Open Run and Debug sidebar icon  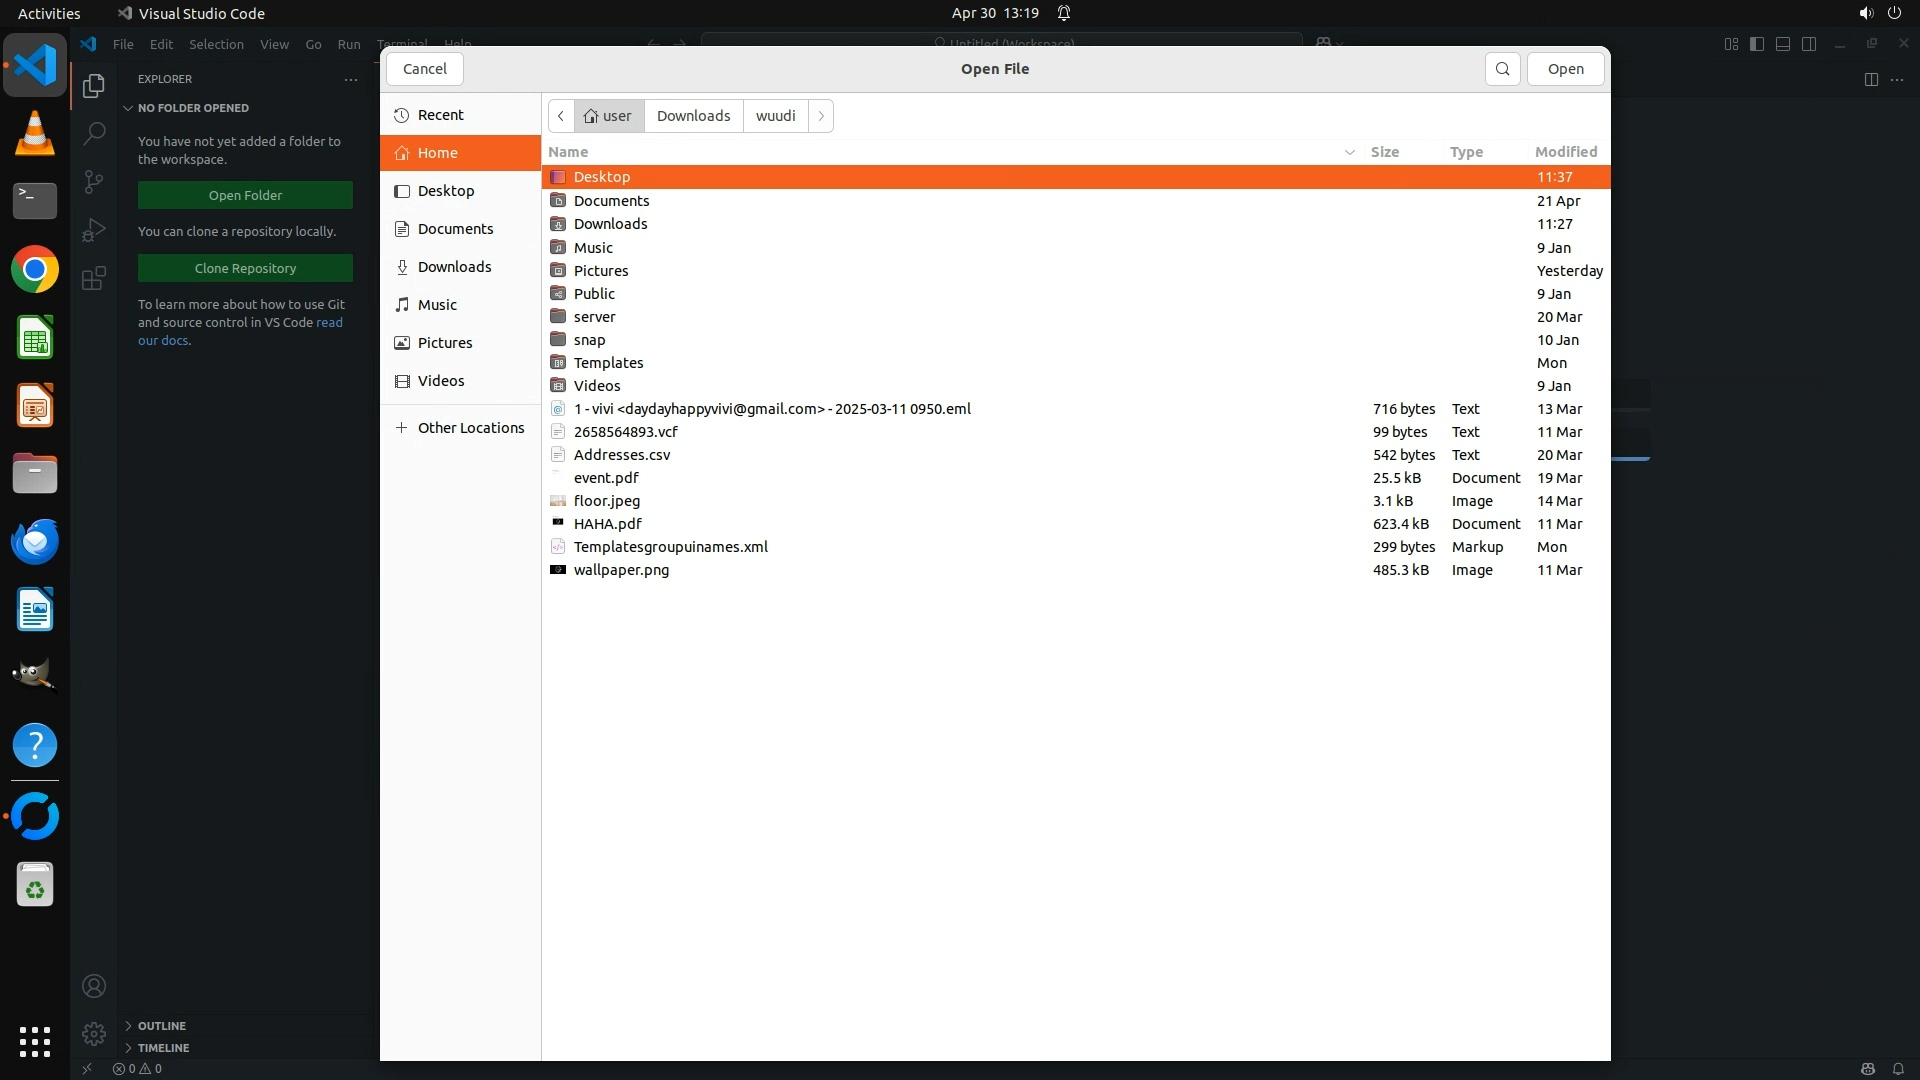pos(94,230)
